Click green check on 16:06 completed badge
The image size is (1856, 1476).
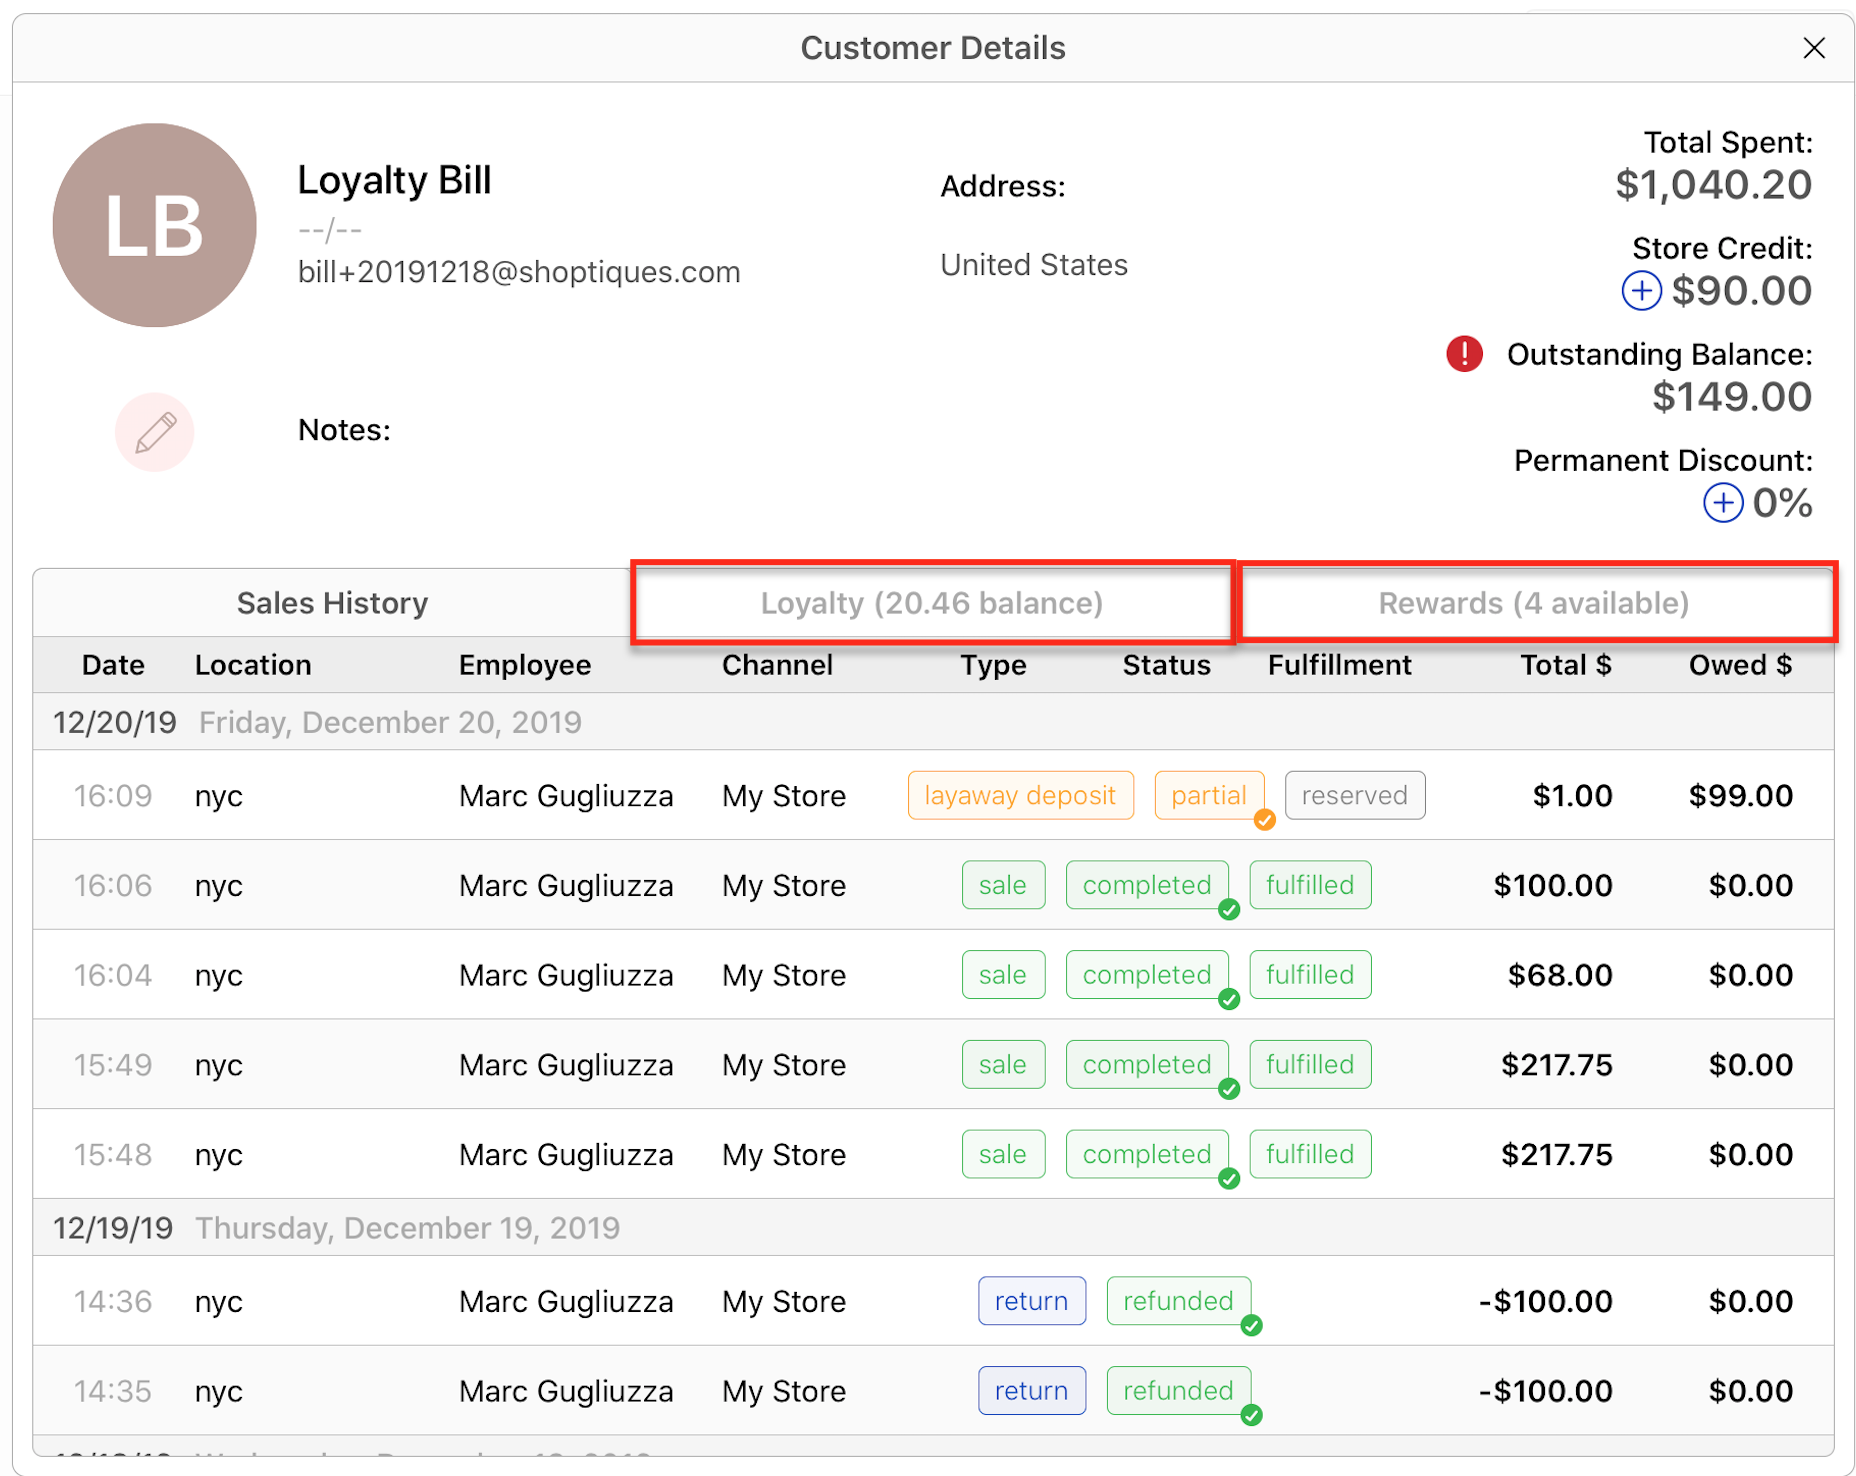click(1229, 910)
